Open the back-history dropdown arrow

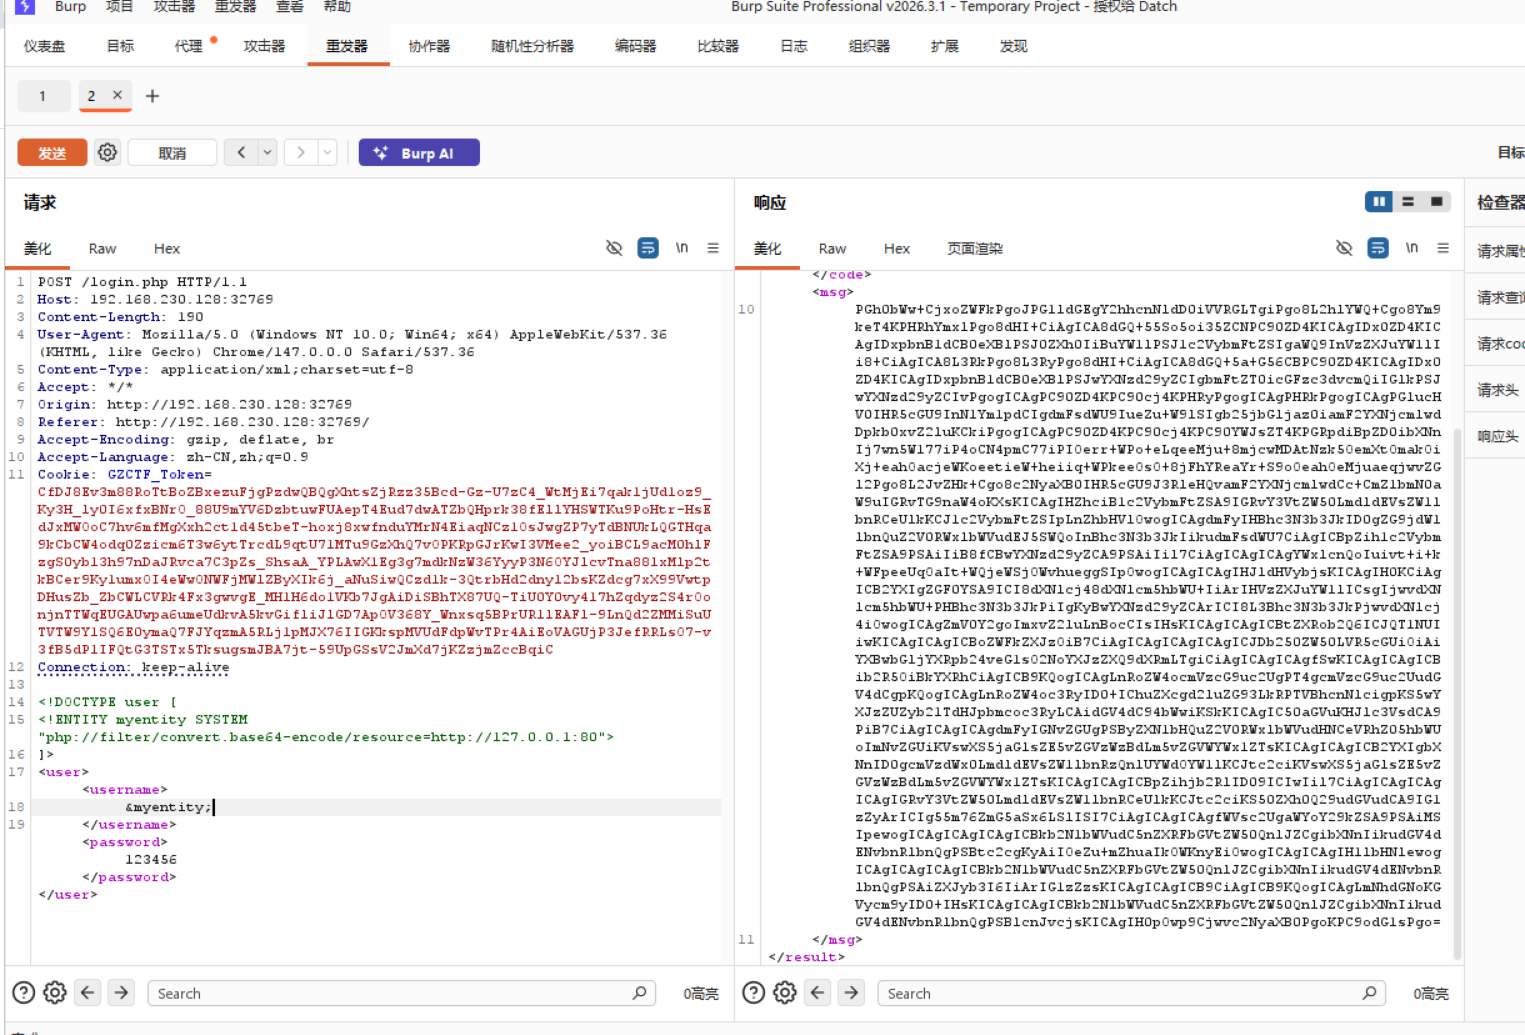(267, 152)
